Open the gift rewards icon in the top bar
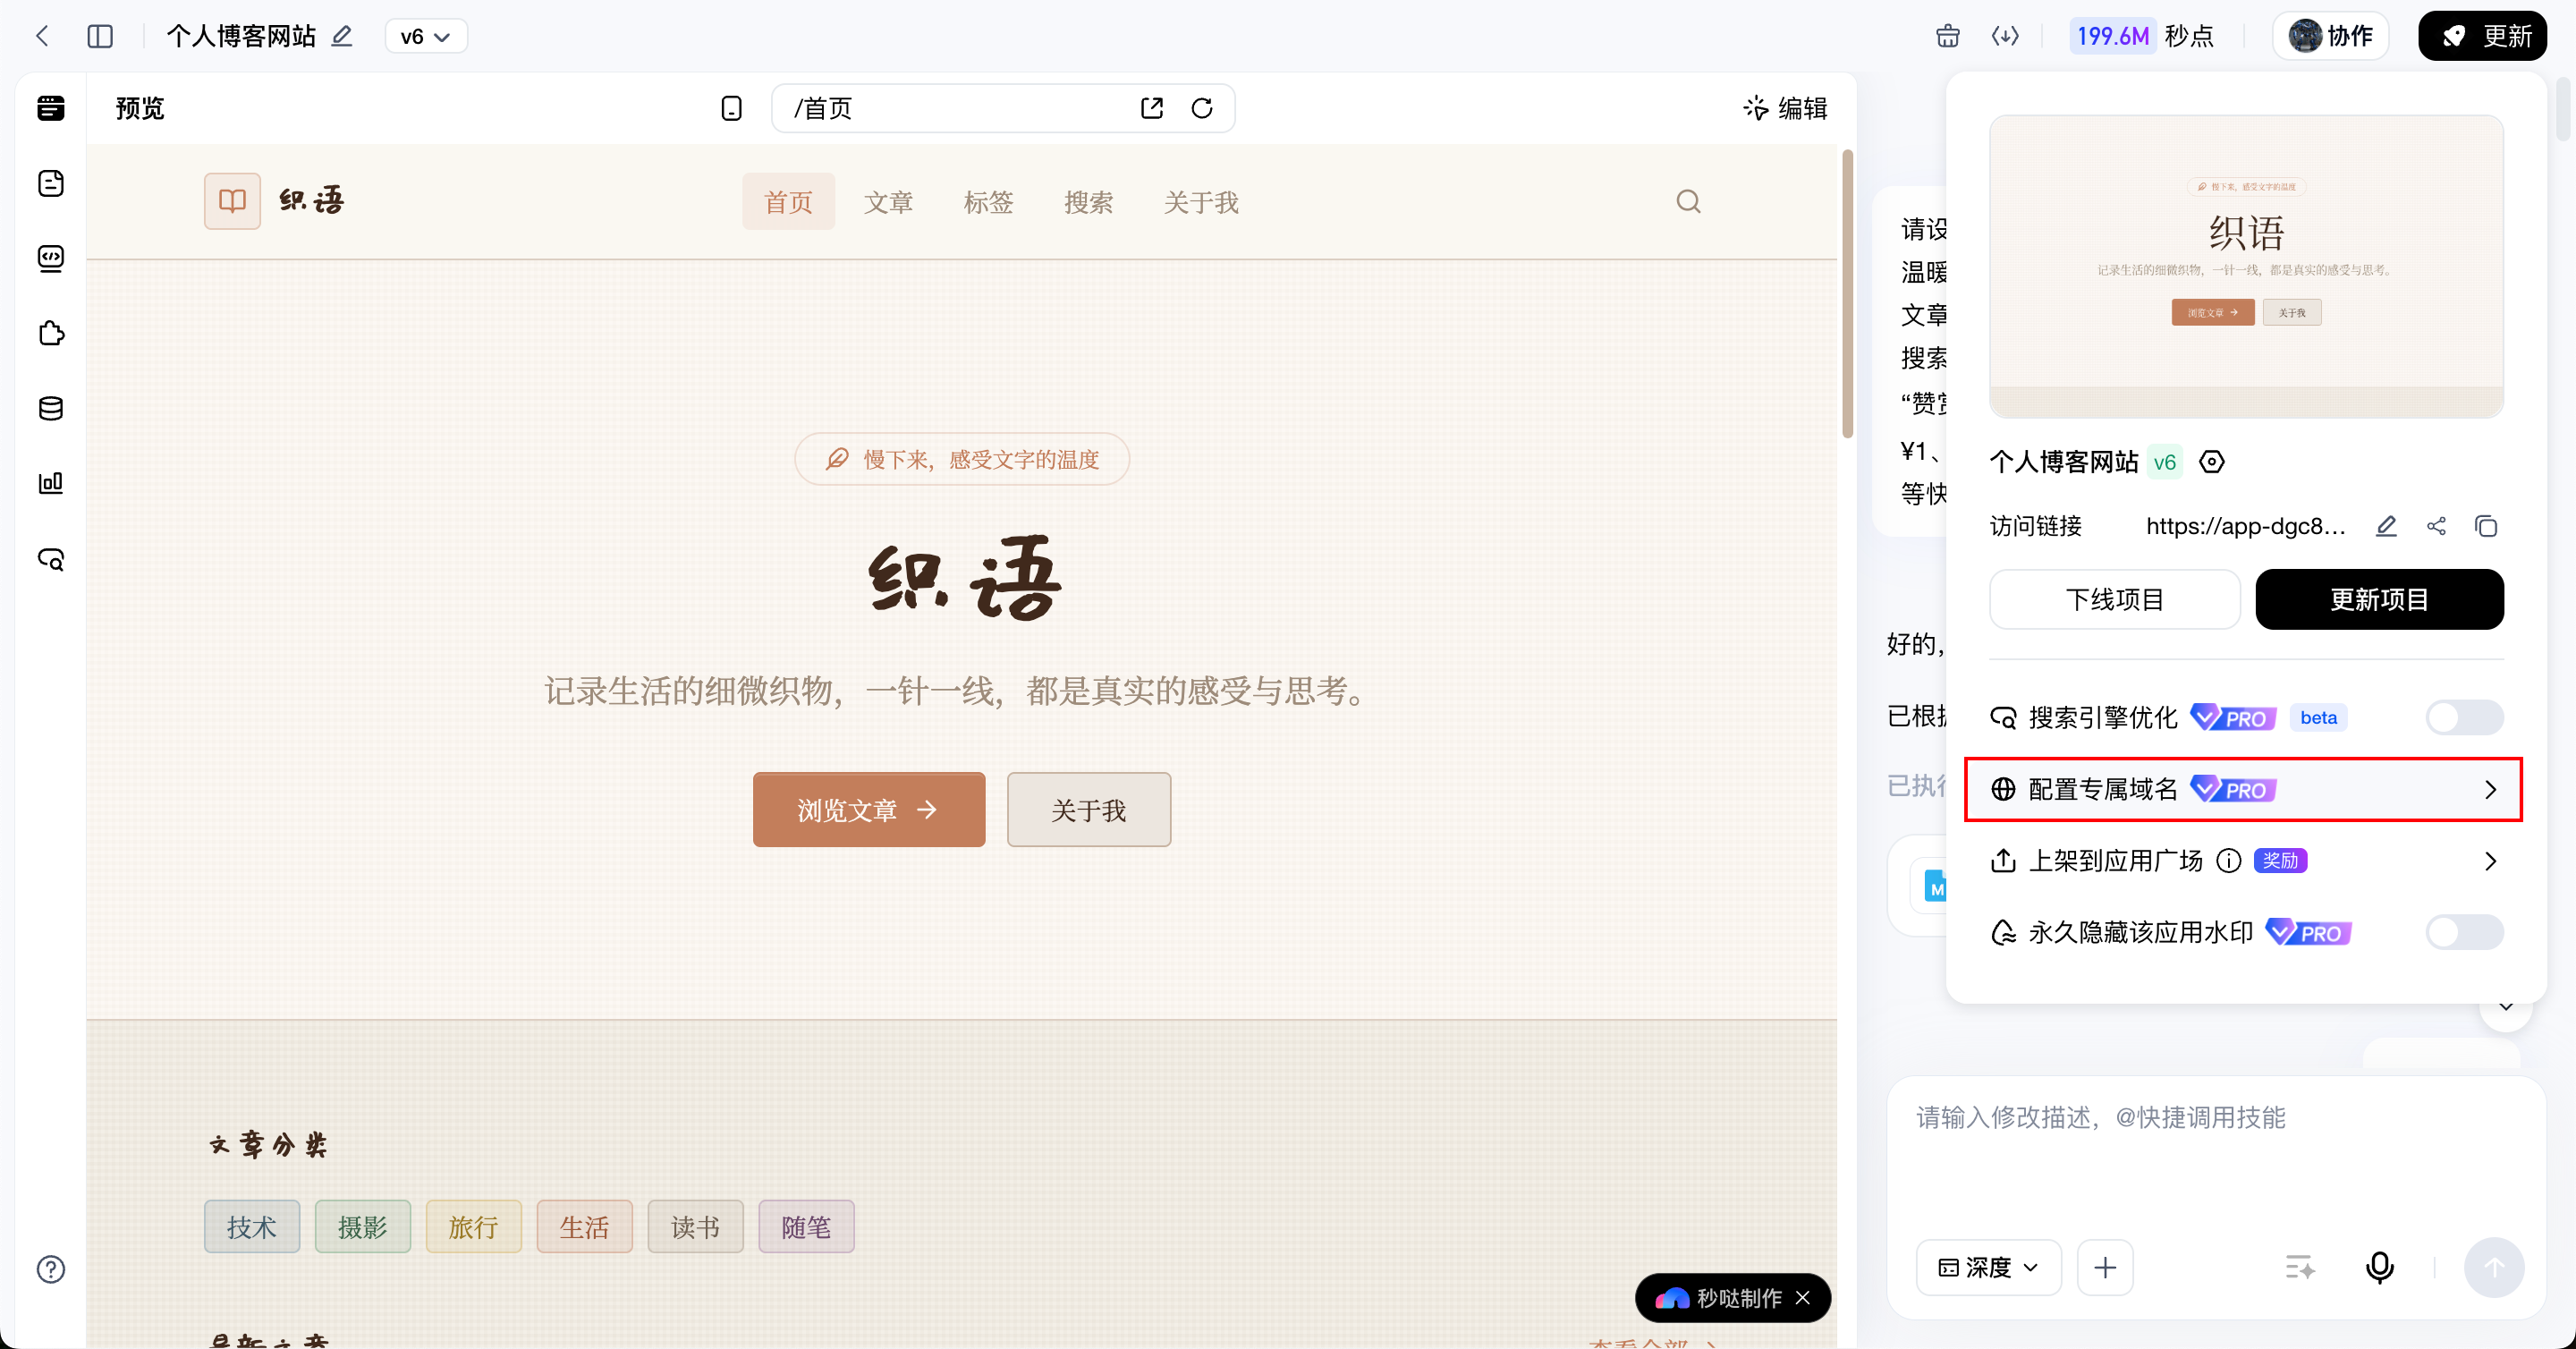This screenshot has width=2576, height=1349. [x=1947, y=37]
